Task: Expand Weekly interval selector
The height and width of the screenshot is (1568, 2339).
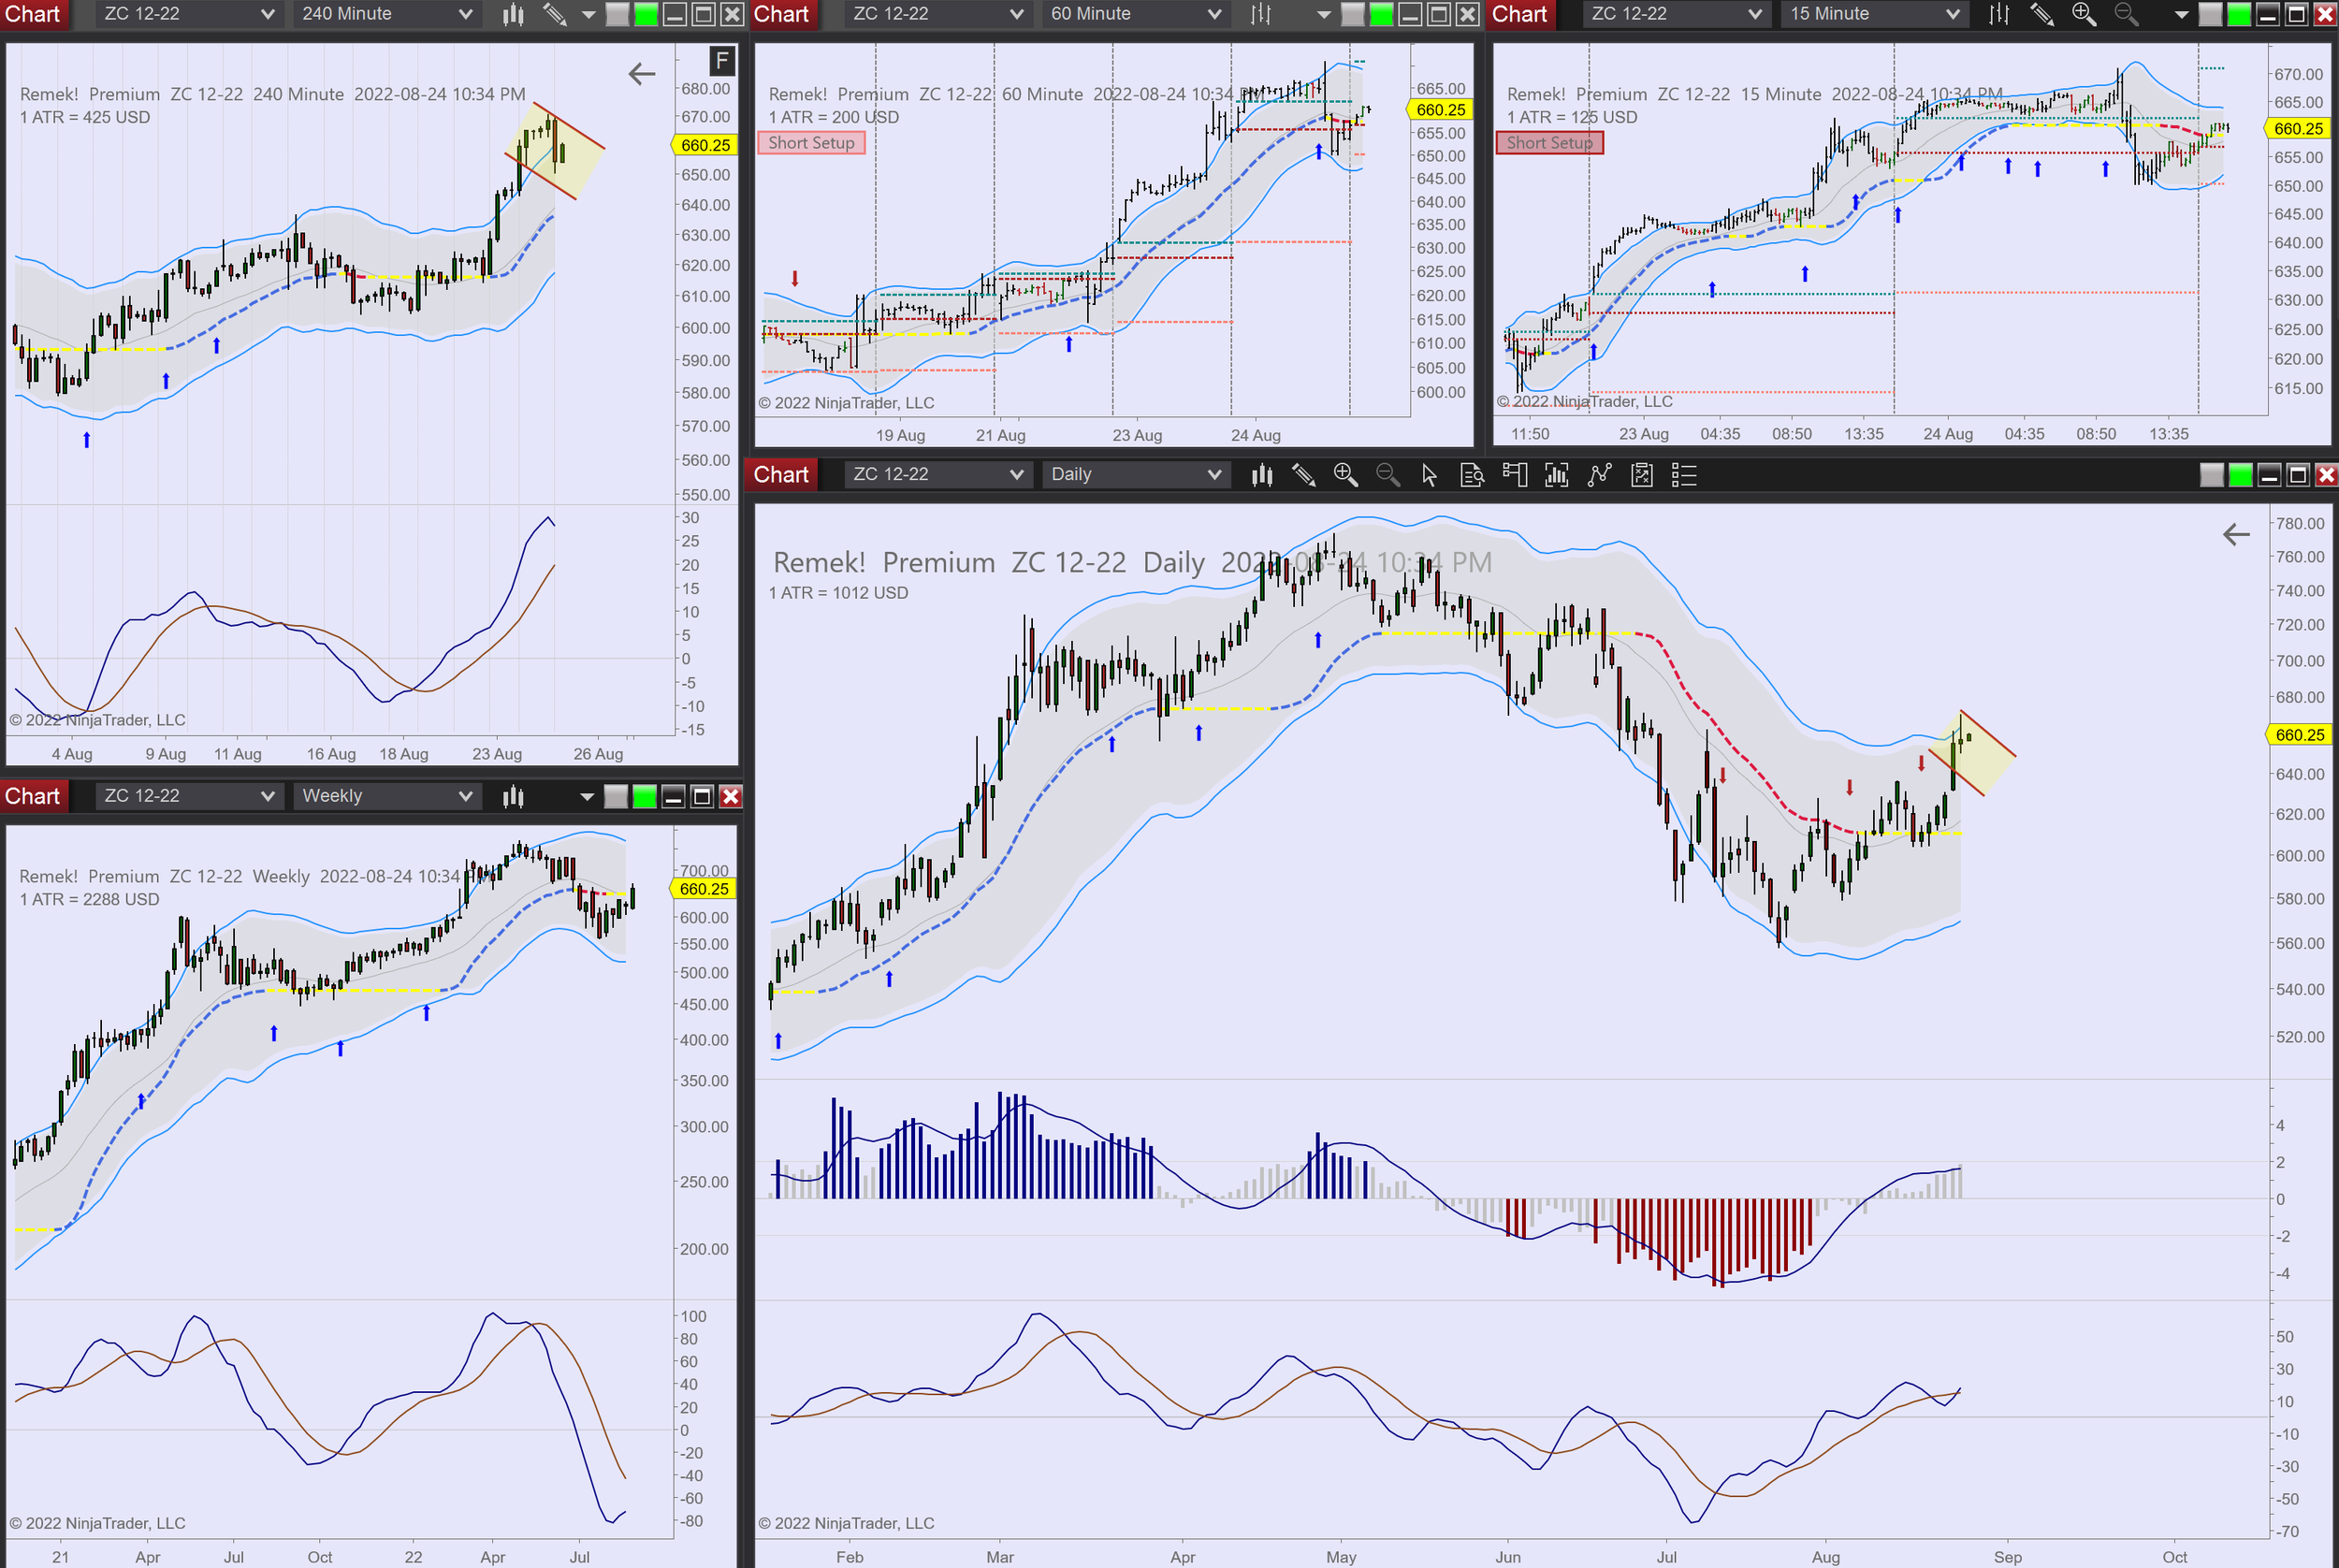Action: [x=386, y=796]
